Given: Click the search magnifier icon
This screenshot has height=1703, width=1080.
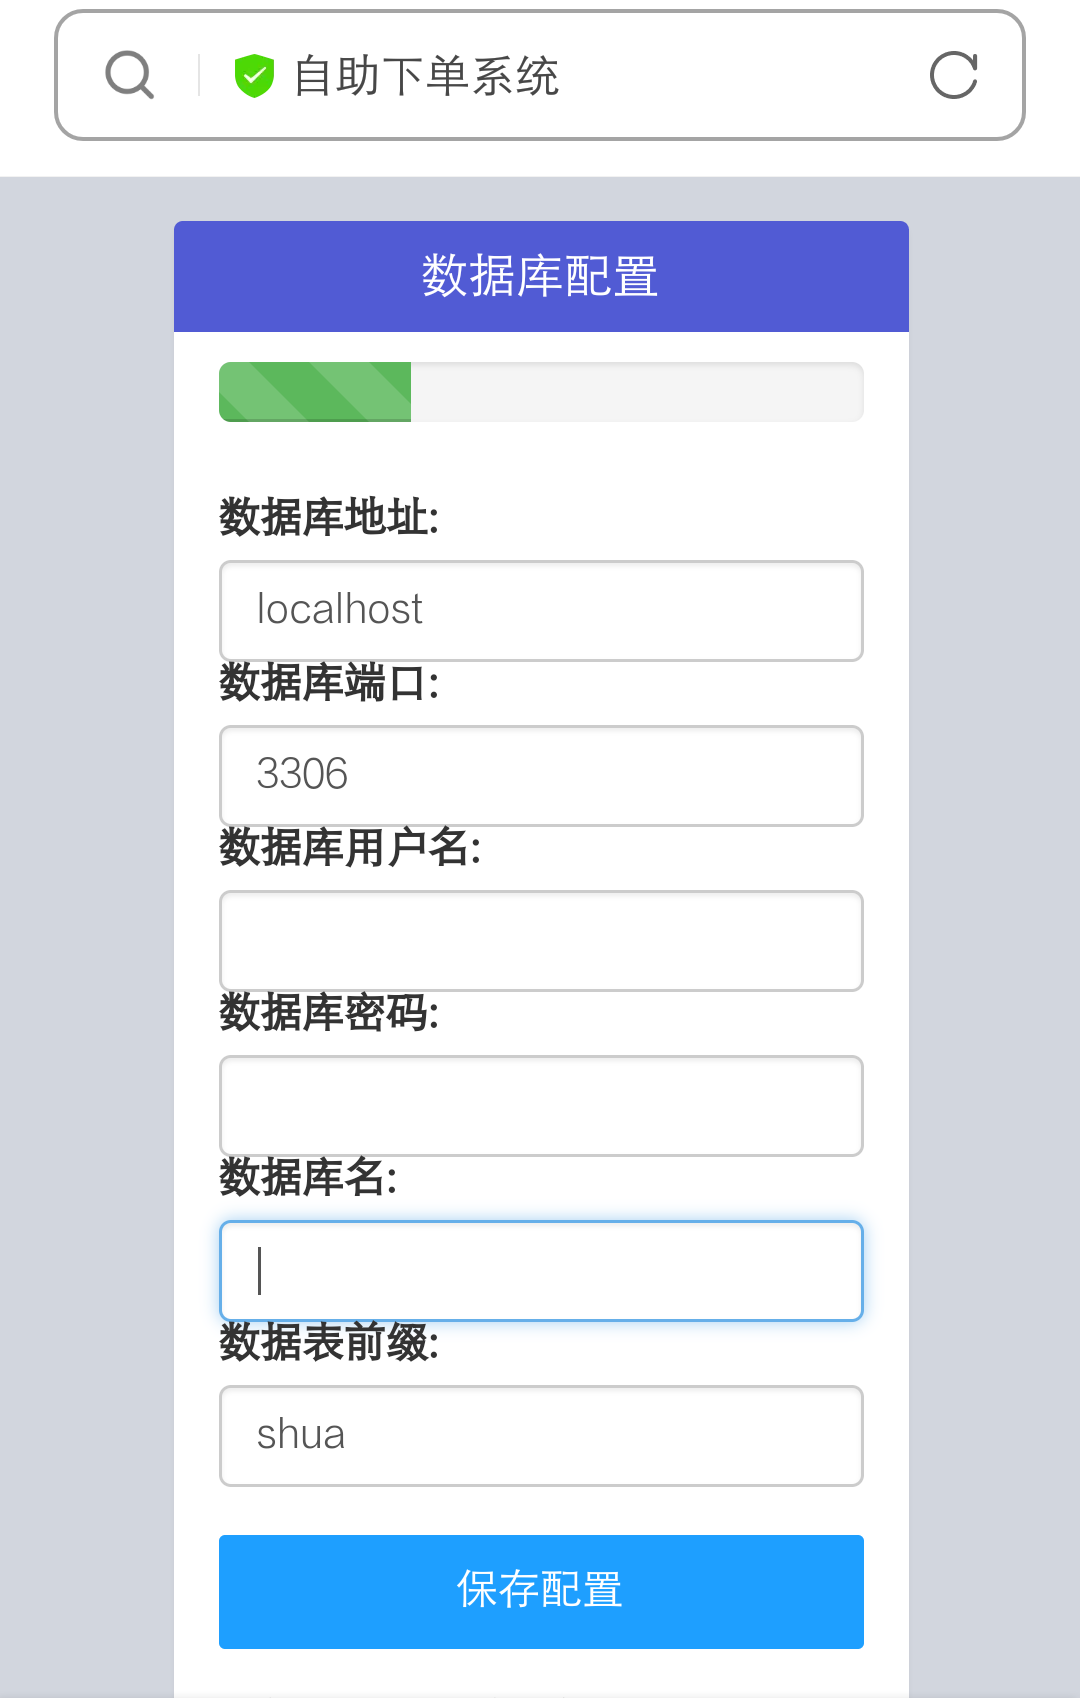Looking at the screenshot, I should click(x=130, y=76).
